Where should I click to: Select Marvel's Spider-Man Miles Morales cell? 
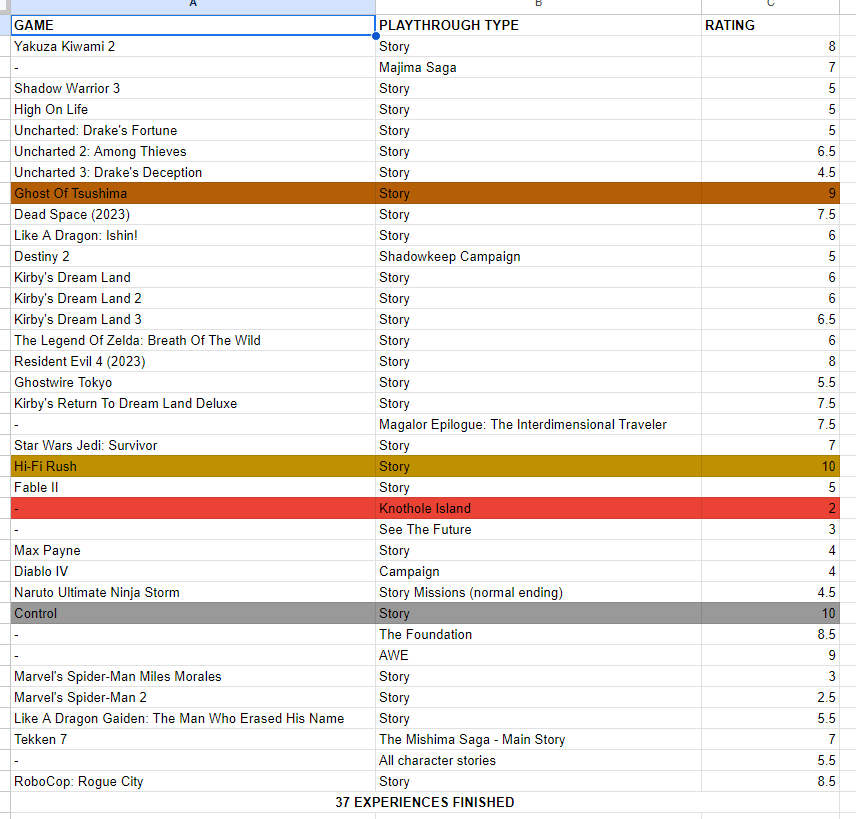[x=193, y=677]
